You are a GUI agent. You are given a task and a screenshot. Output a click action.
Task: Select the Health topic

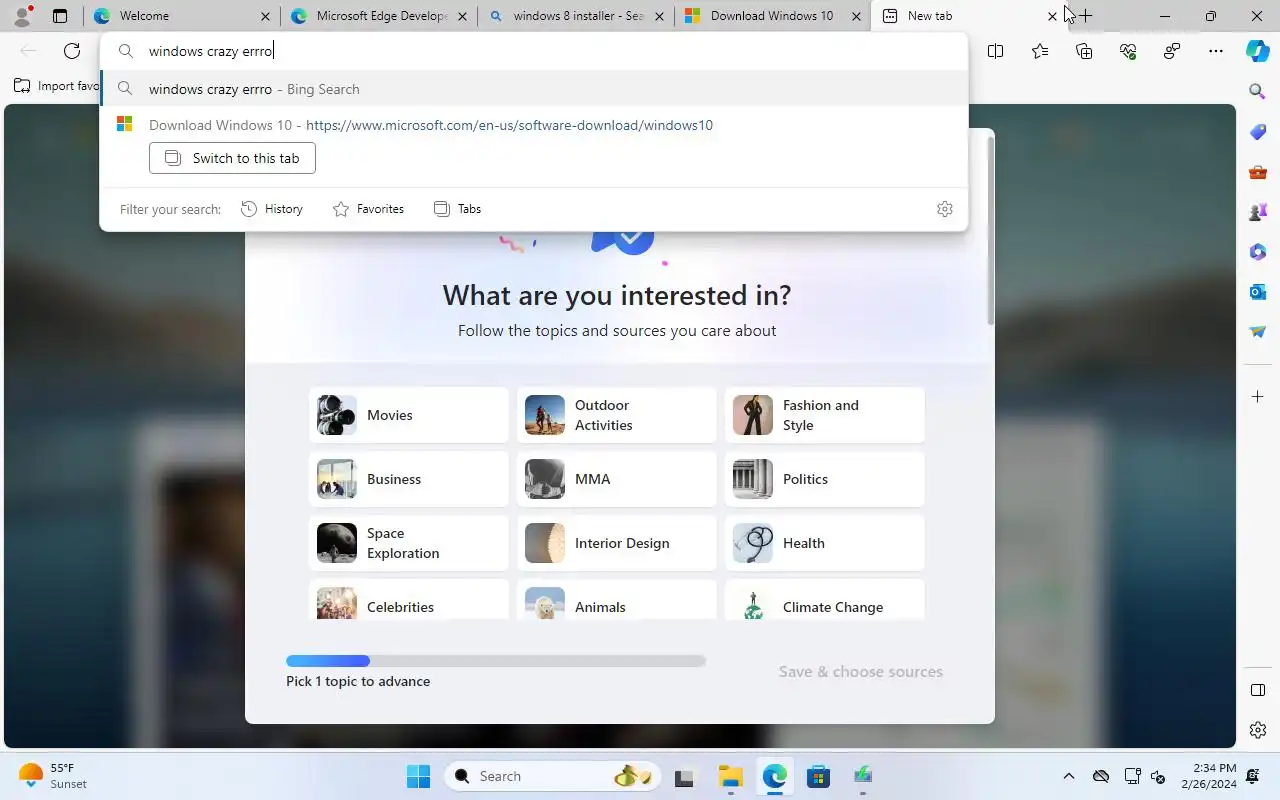point(825,543)
